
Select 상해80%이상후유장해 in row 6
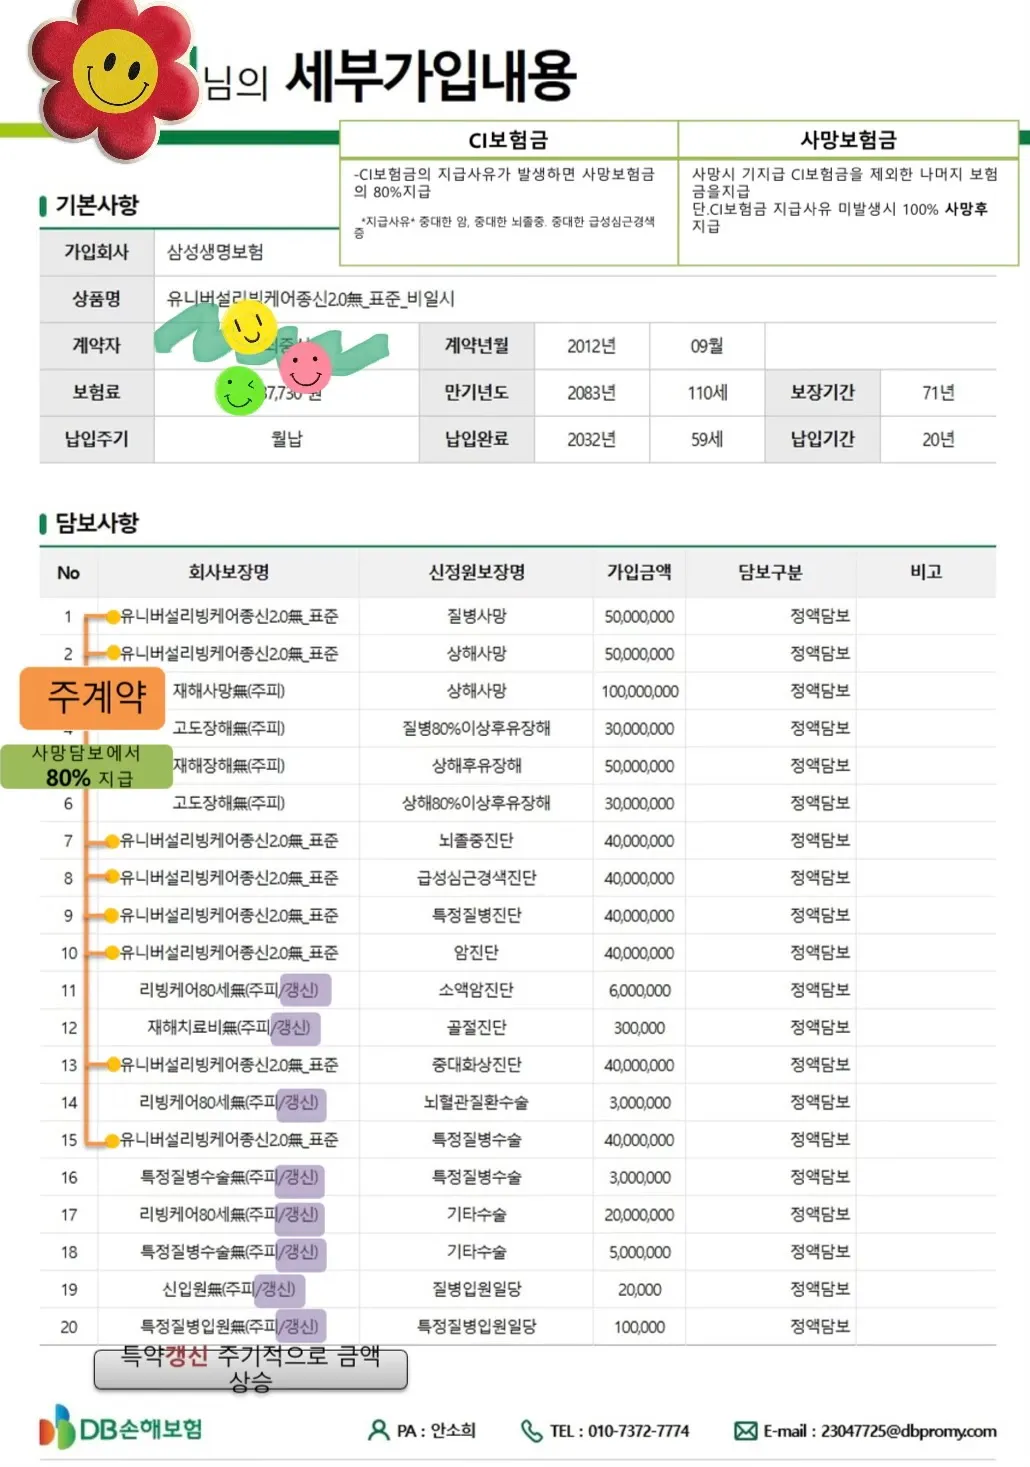tap(477, 803)
